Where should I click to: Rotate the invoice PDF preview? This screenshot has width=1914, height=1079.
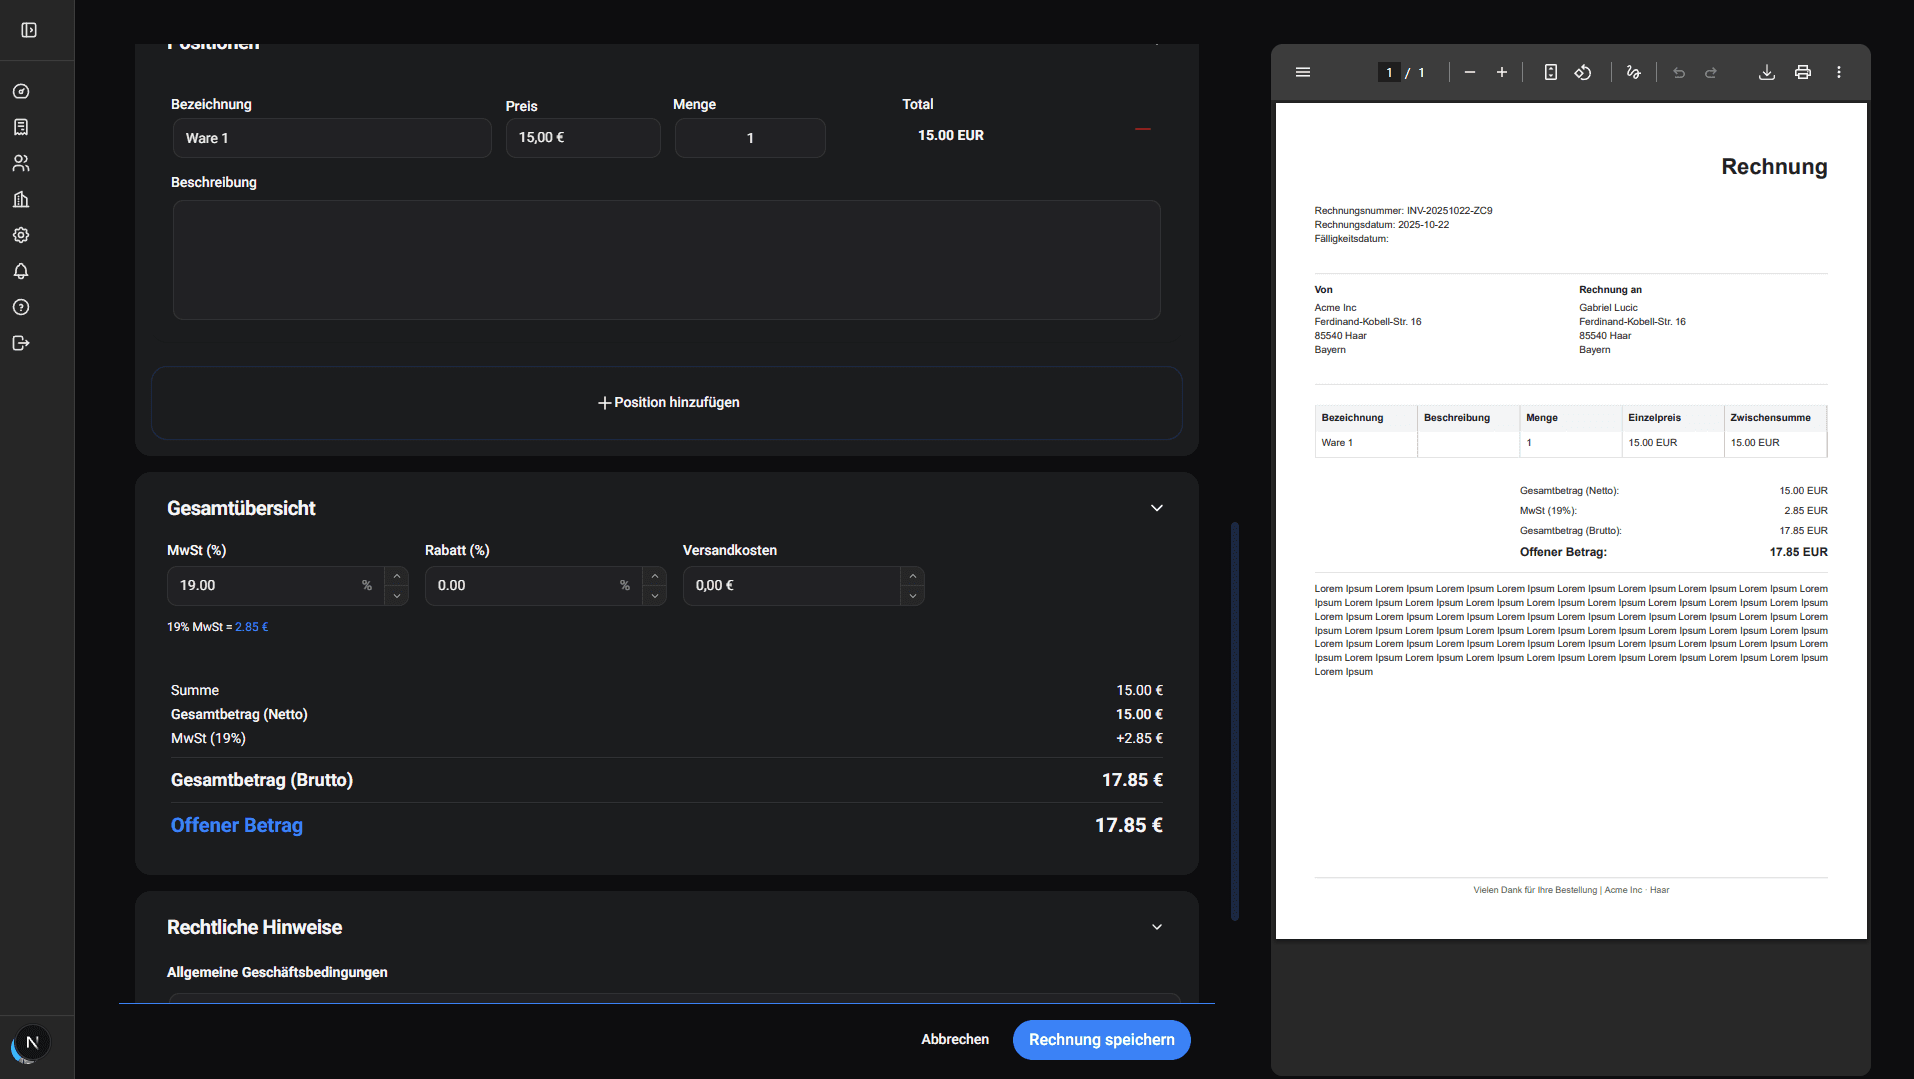pos(1583,72)
